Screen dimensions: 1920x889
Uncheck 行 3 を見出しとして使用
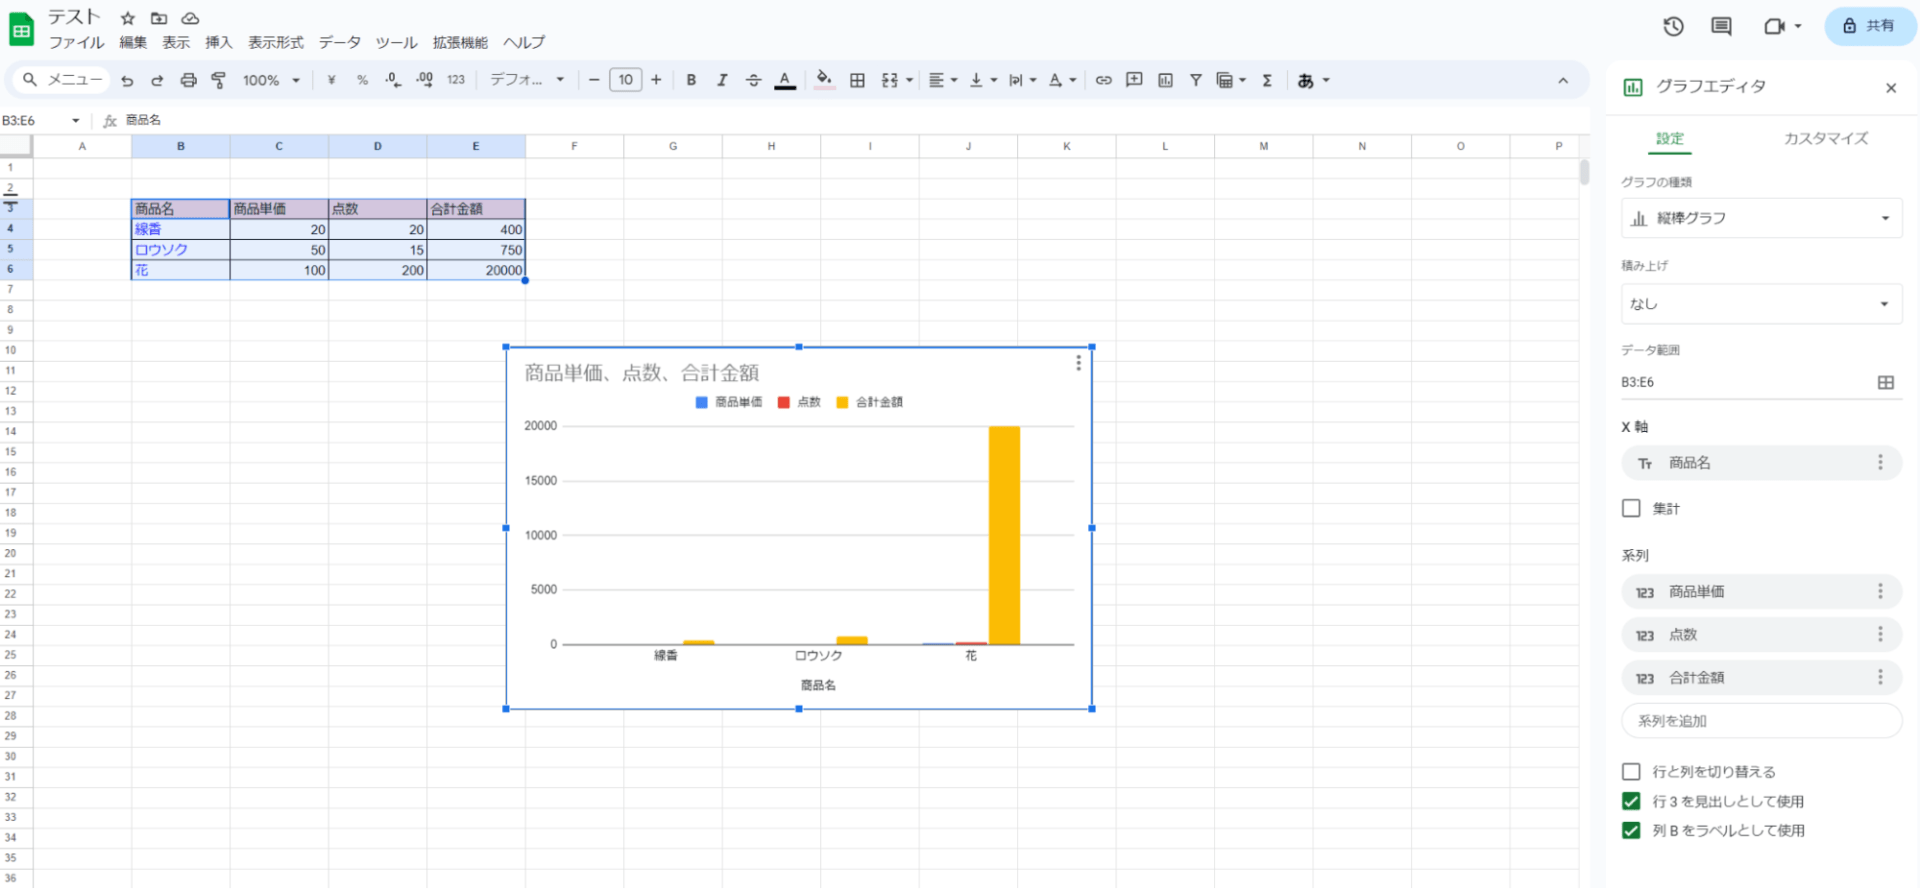coord(1631,801)
